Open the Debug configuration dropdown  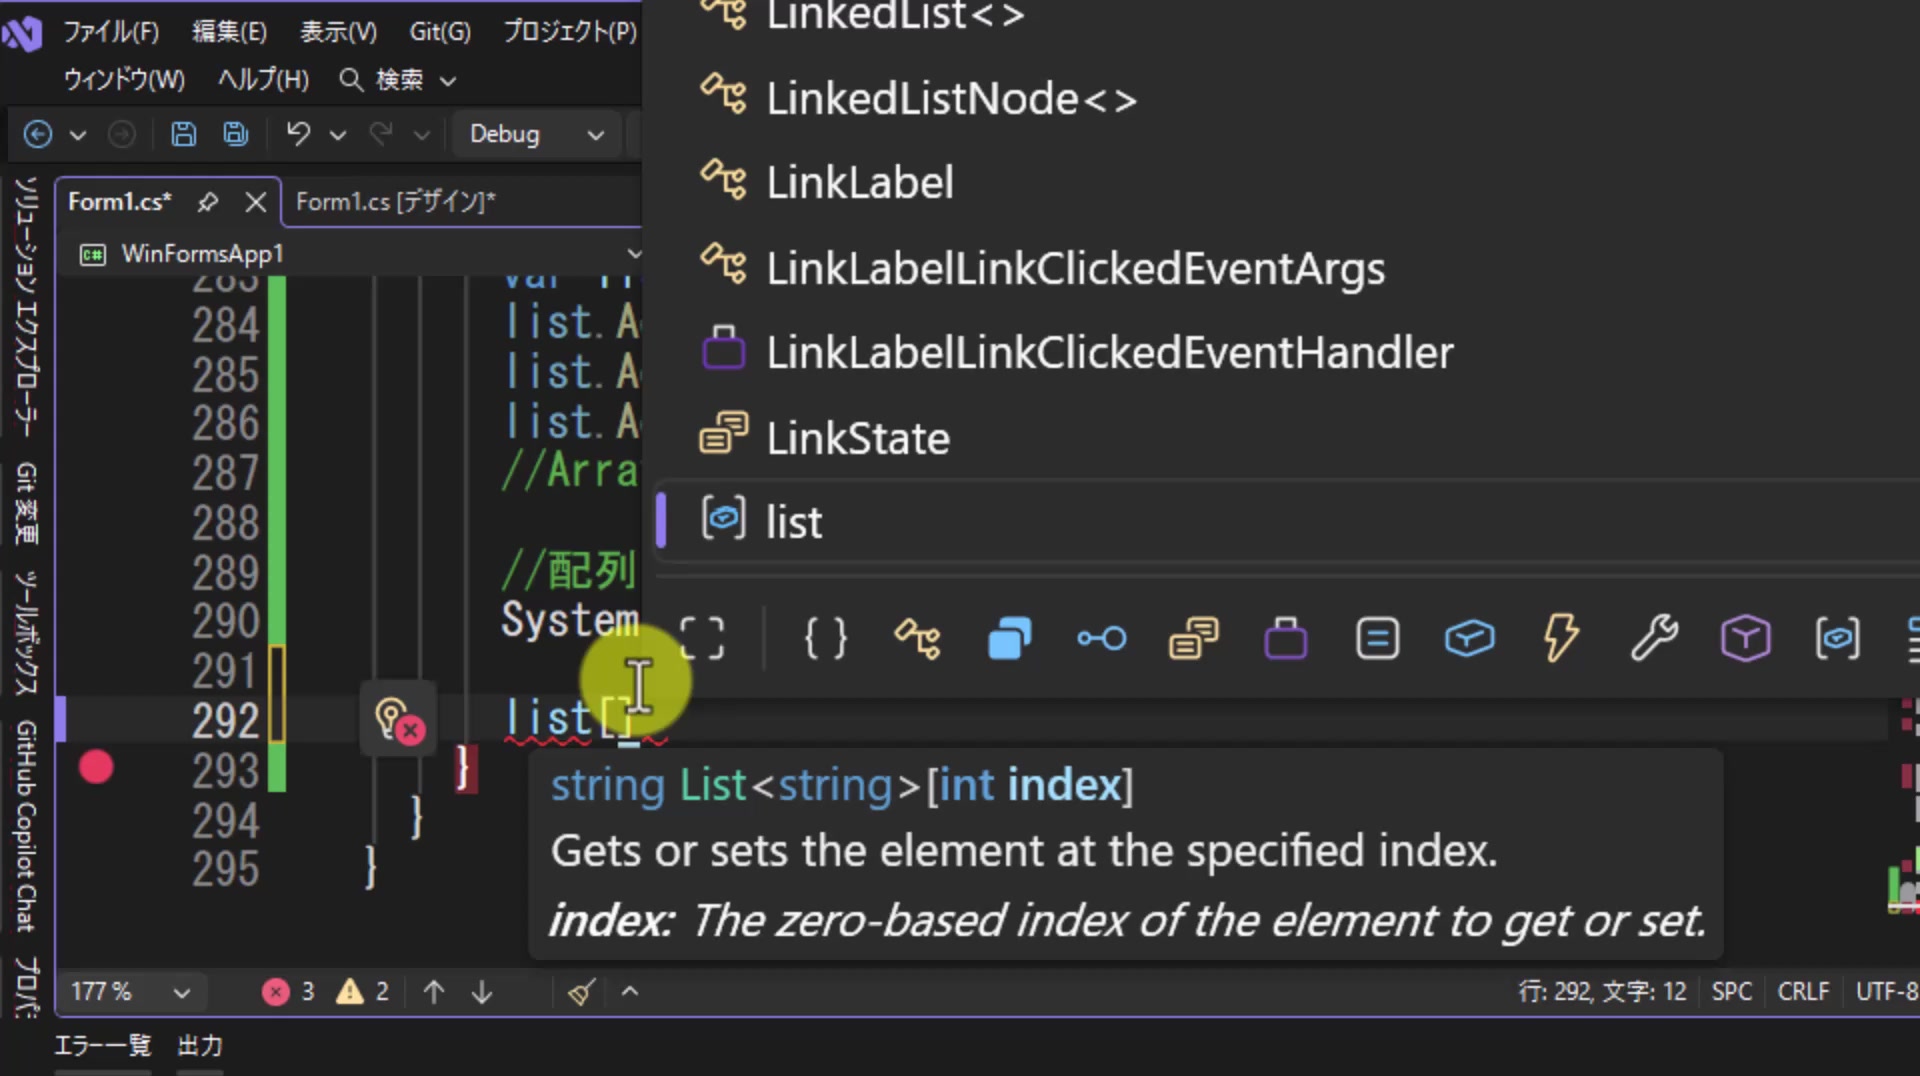[536, 134]
